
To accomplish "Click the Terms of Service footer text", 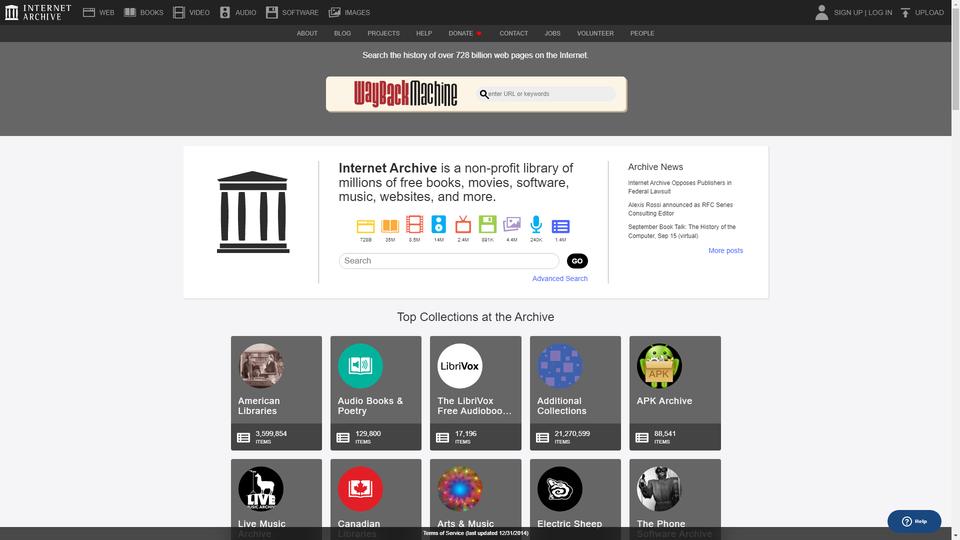I will click(x=476, y=533).
